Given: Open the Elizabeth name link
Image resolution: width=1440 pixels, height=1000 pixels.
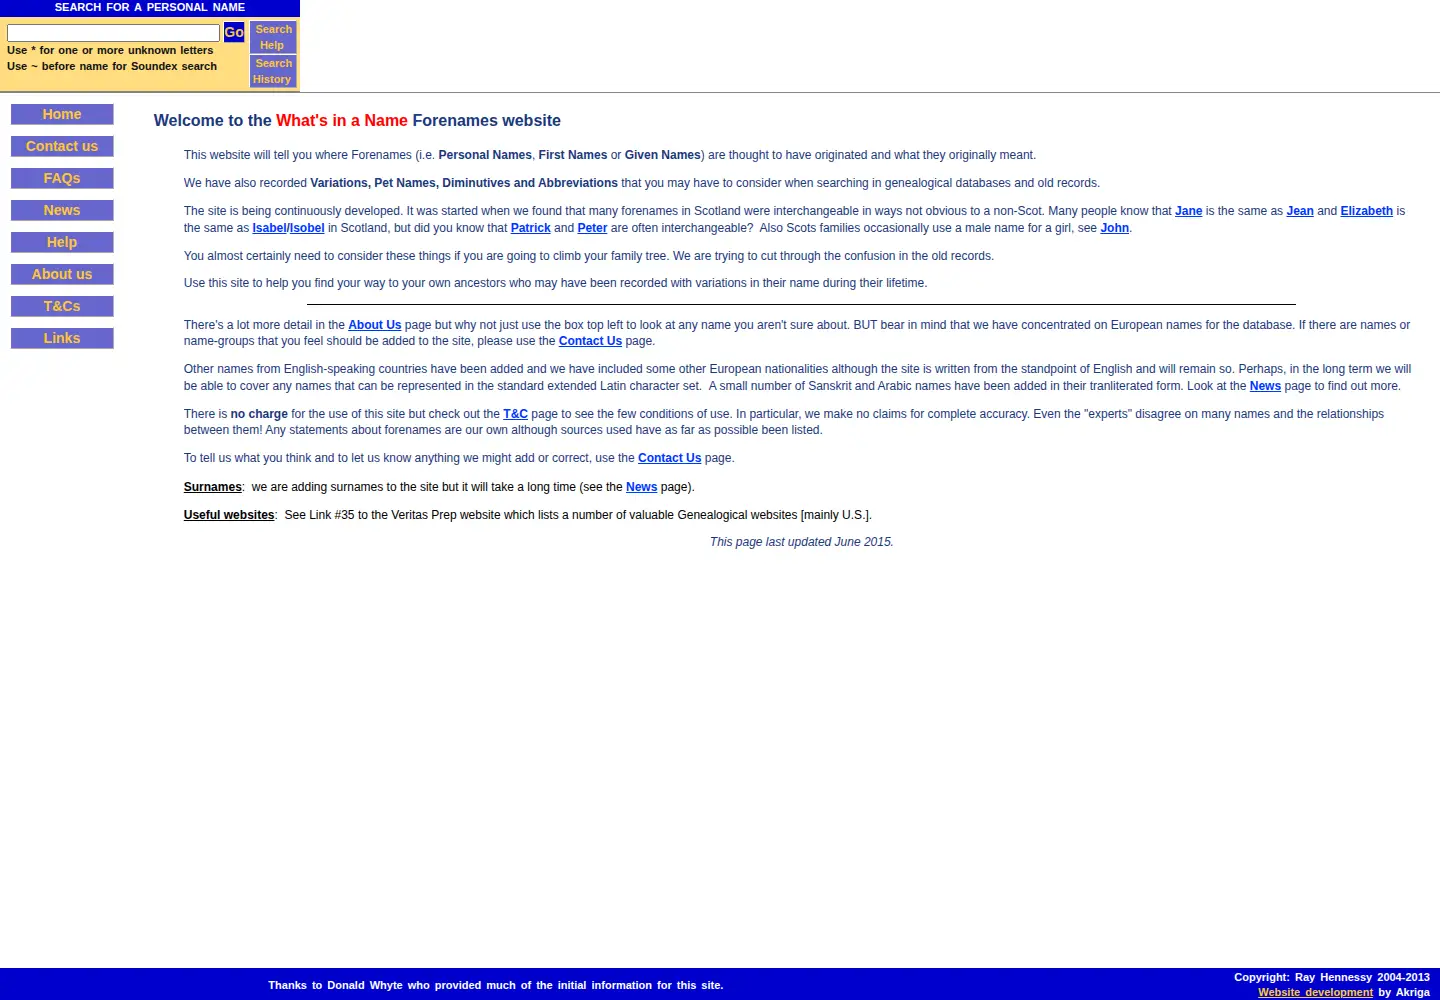Looking at the screenshot, I should pos(1366,211).
